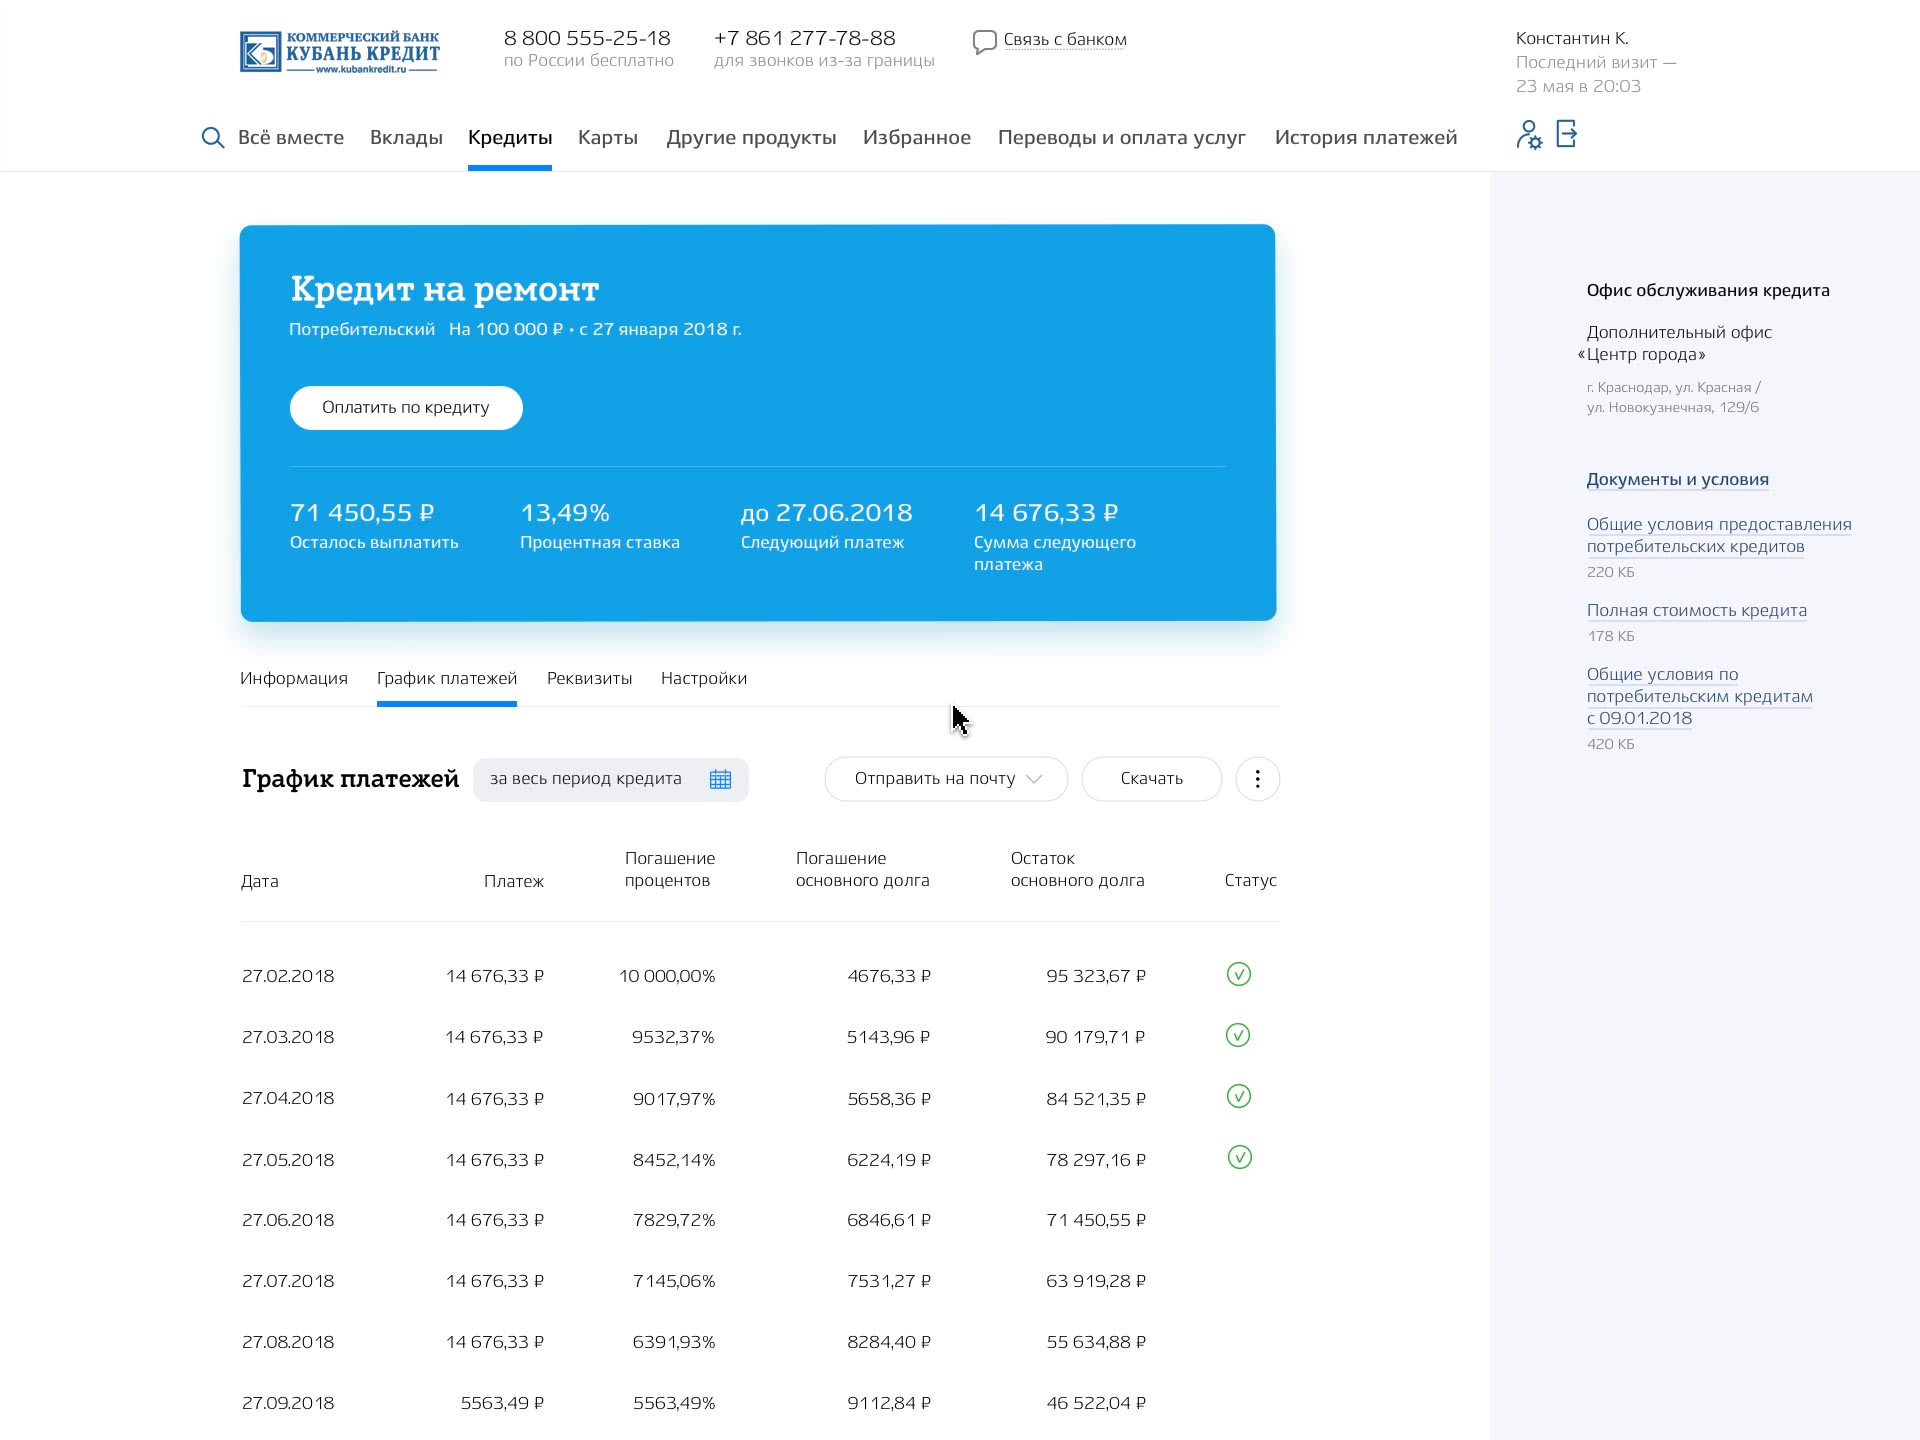Click office name 'Дополнительный офис «Центр города»'
The width and height of the screenshot is (1920, 1440).
(x=1675, y=343)
